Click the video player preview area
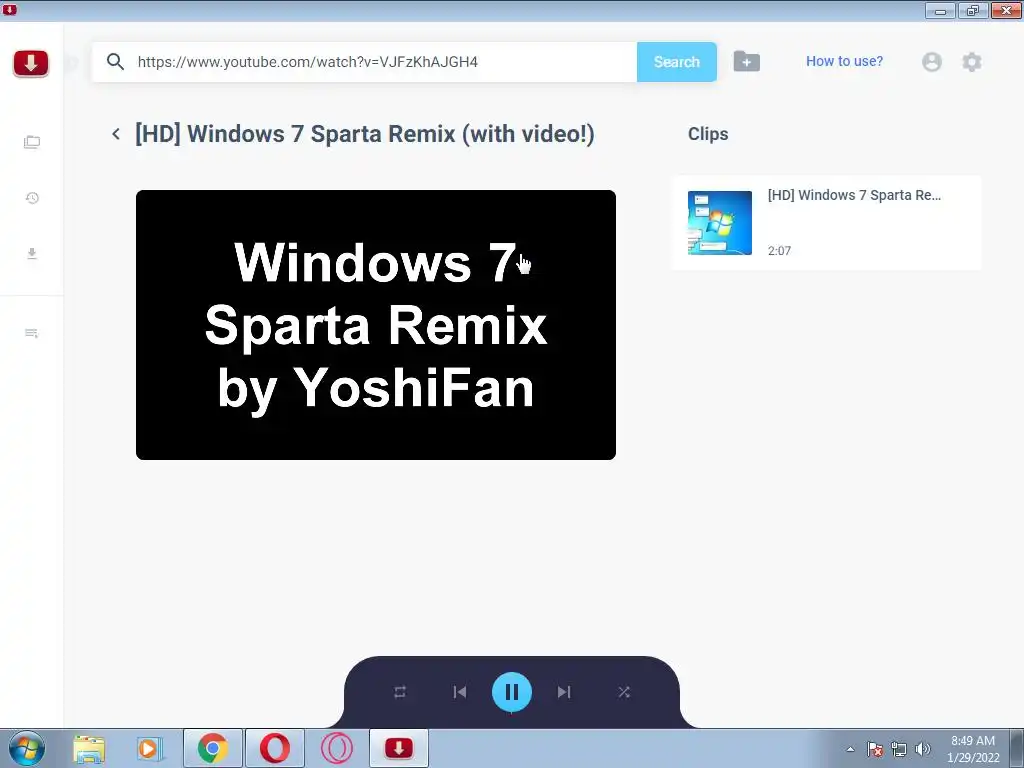1024x768 pixels. click(376, 325)
